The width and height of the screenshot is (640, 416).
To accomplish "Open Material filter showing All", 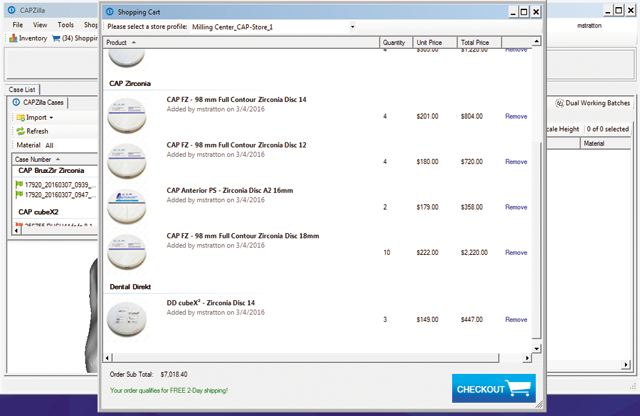I will pyautogui.click(x=49, y=145).
